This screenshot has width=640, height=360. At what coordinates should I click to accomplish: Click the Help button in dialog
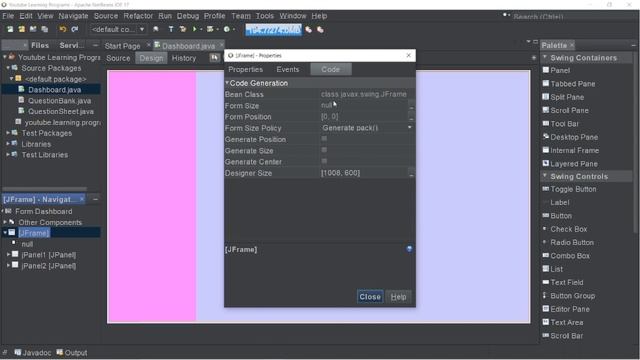398,297
